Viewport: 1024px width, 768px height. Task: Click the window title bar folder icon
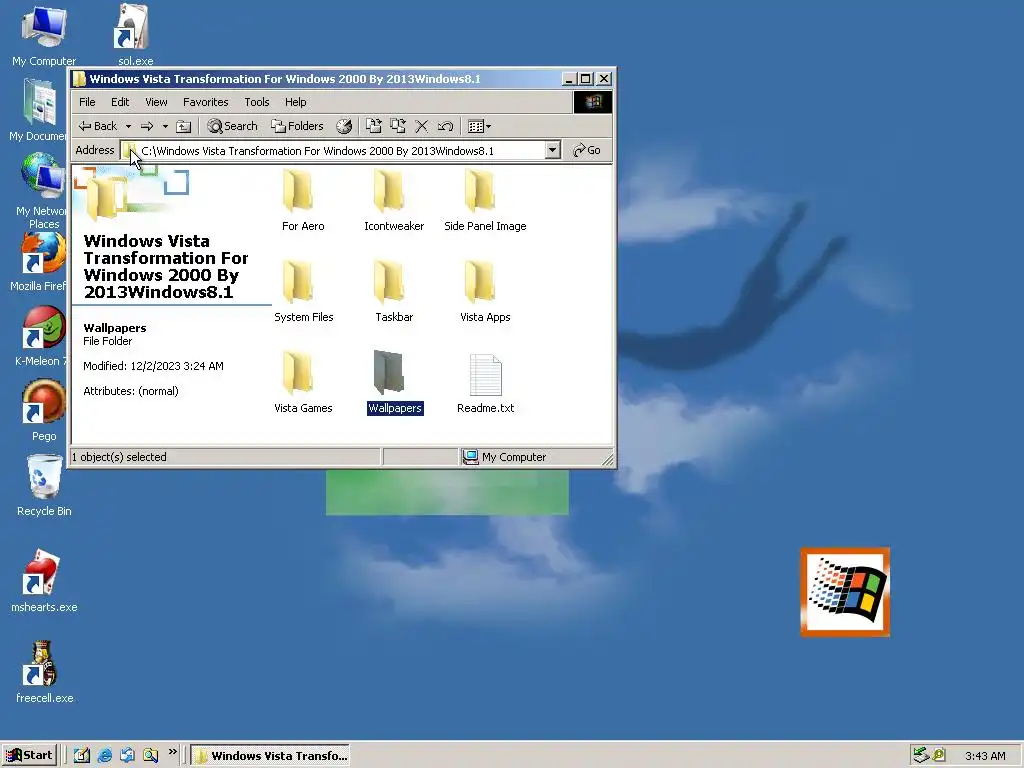point(79,79)
